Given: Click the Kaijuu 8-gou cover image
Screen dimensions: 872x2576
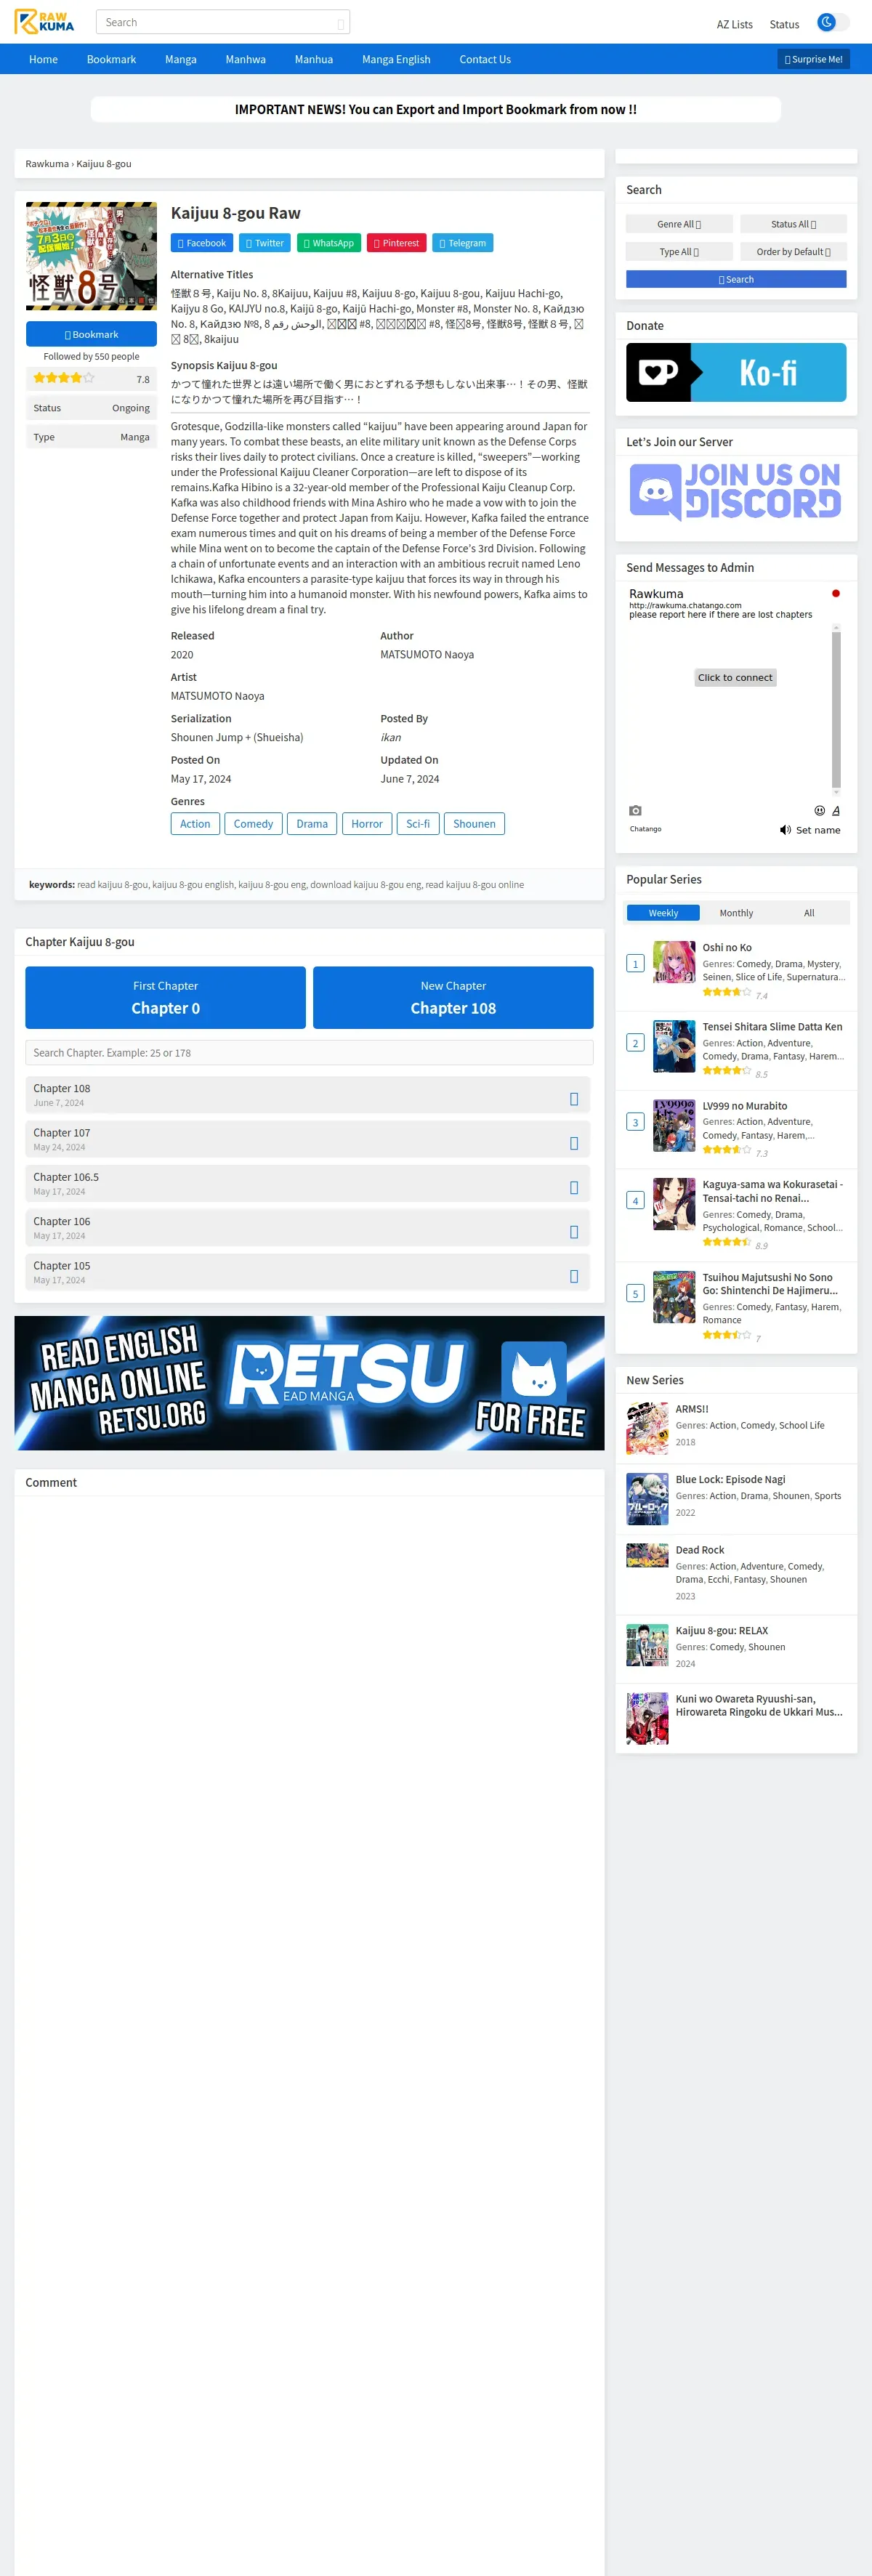Looking at the screenshot, I should pyautogui.click(x=91, y=256).
